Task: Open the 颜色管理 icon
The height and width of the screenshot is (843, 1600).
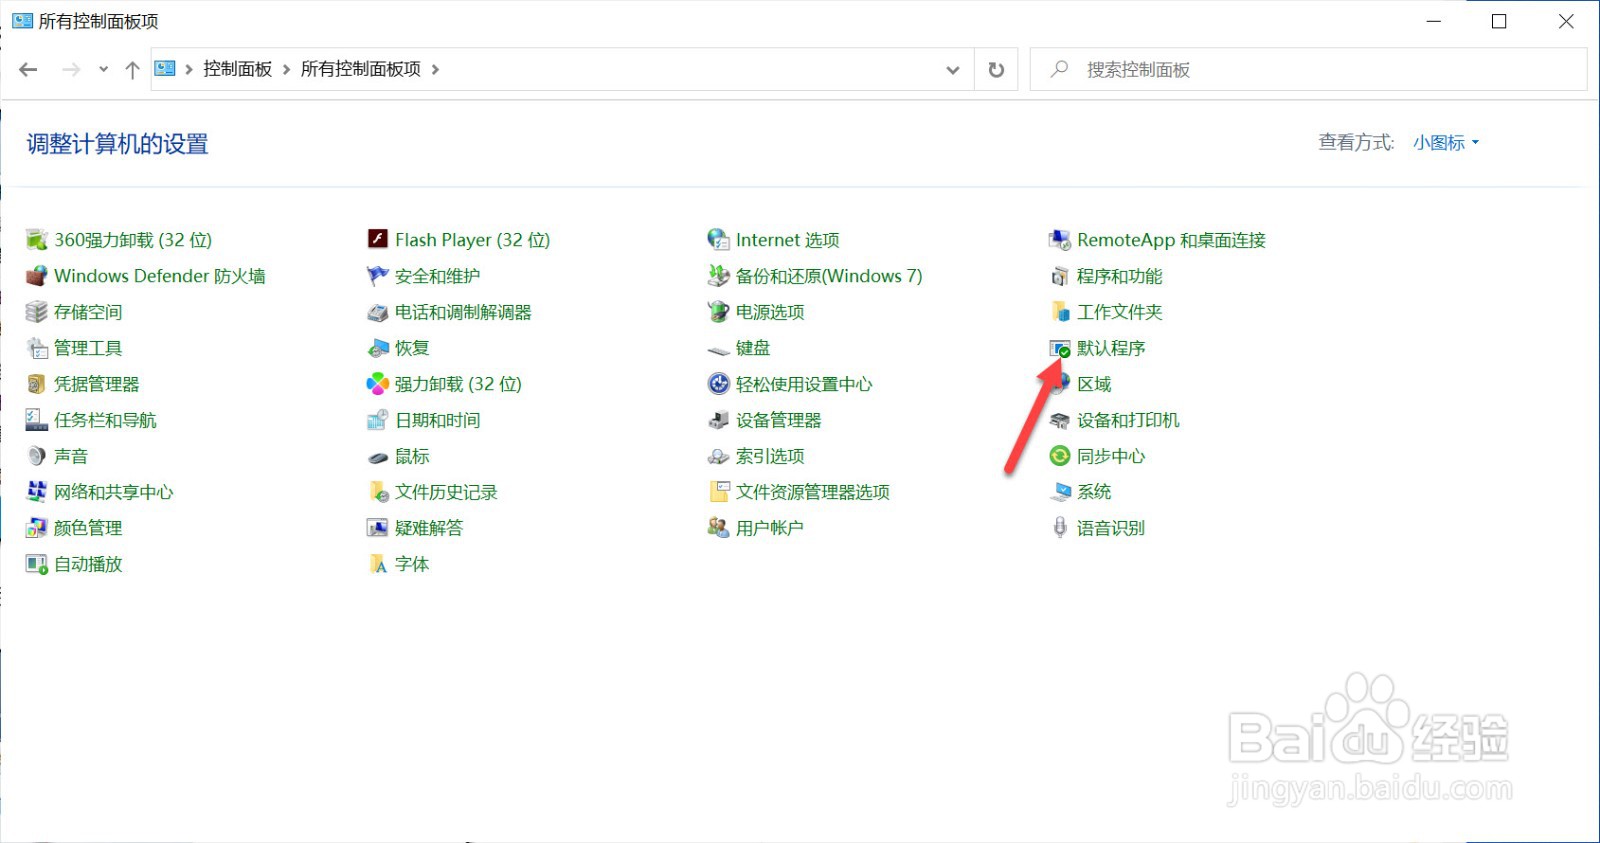Action: (37, 528)
